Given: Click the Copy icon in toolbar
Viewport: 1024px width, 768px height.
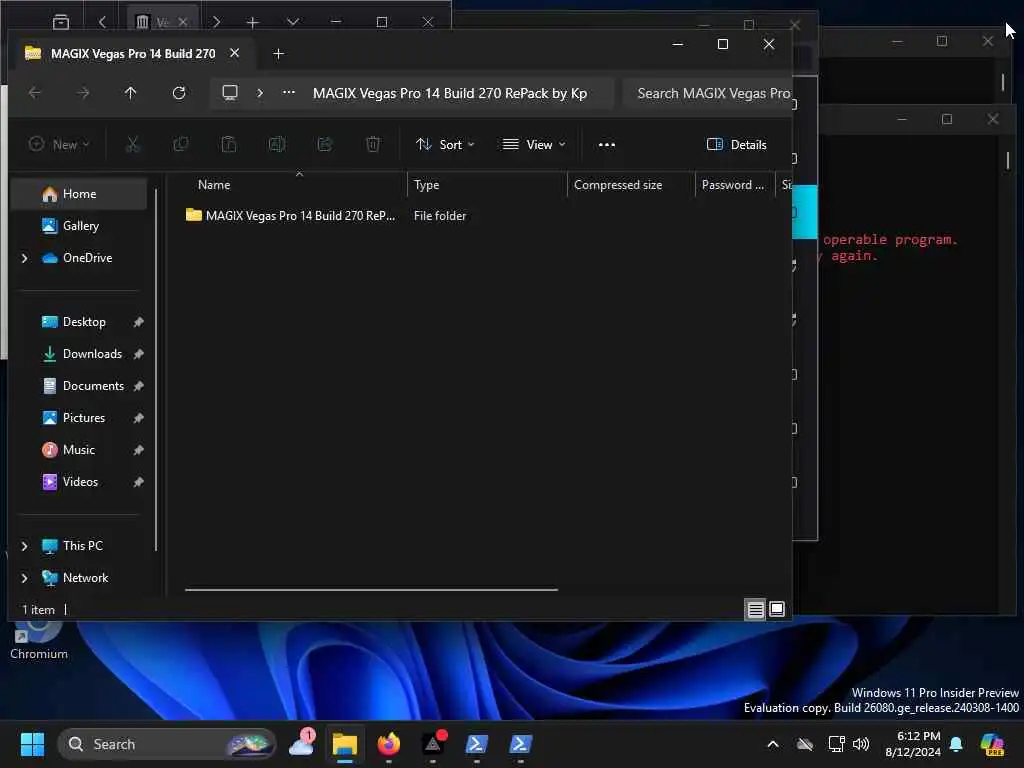Looking at the screenshot, I should (181, 144).
